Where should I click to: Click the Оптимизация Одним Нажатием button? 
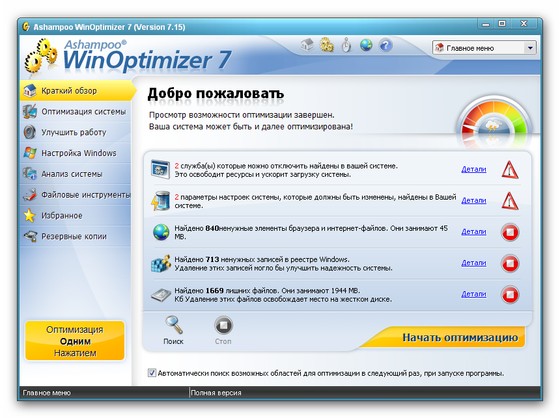coord(75,341)
